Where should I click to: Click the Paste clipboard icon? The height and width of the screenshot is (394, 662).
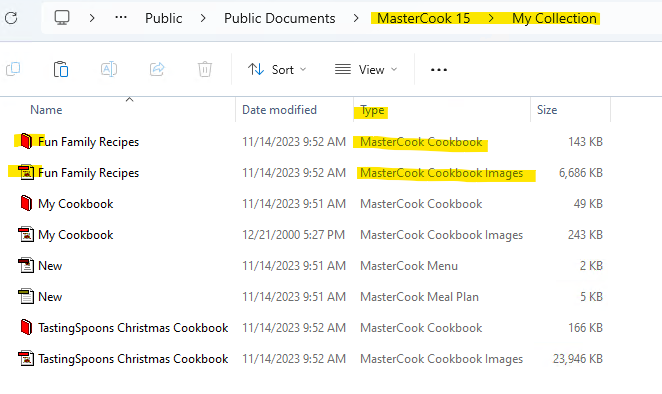61,69
